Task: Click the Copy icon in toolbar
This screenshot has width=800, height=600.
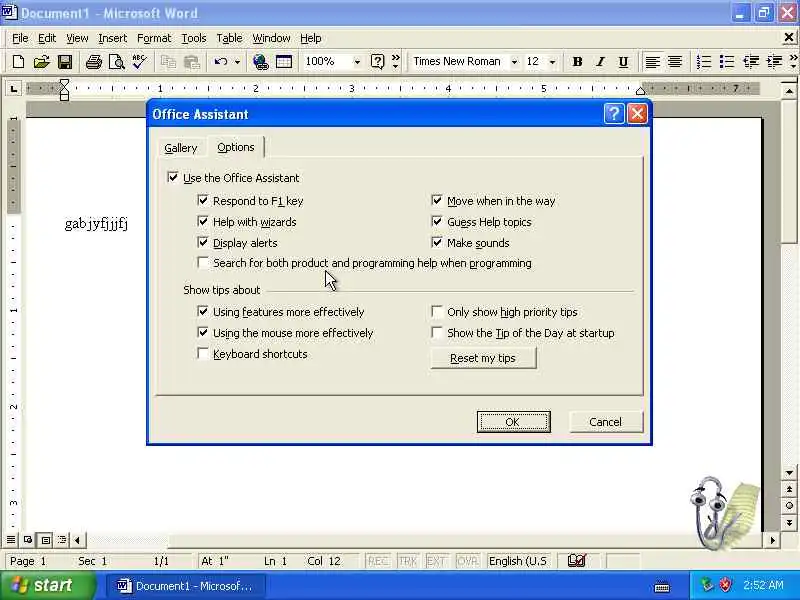Action: pyautogui.click(x=168, y=62)
